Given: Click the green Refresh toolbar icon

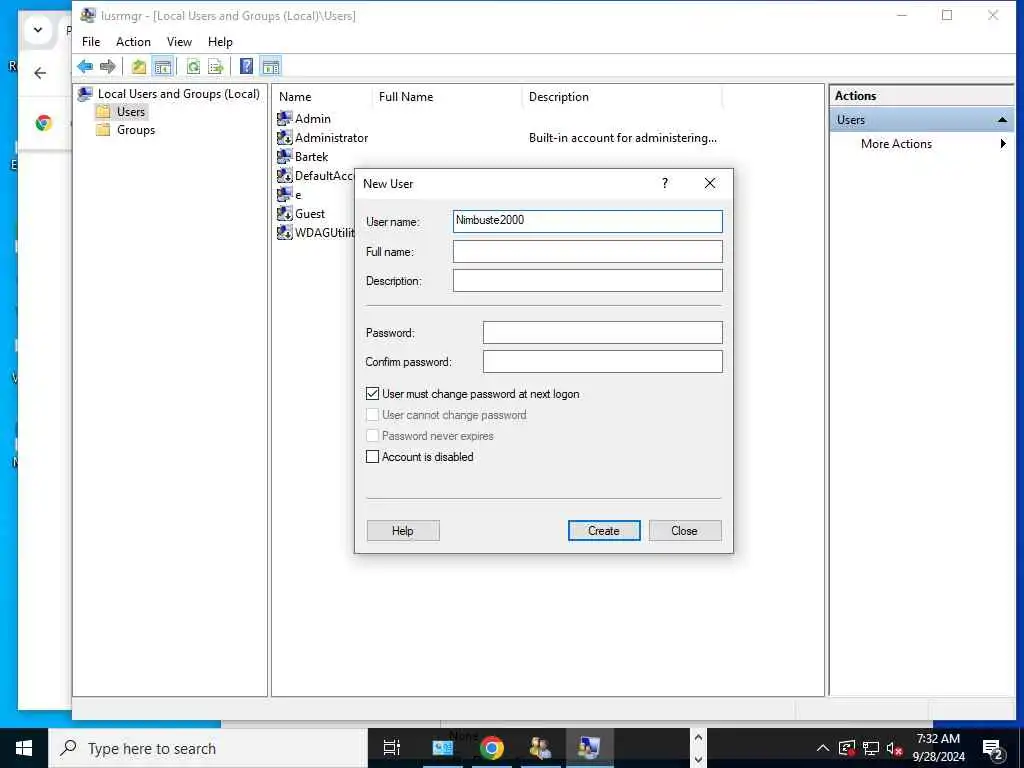Looking at the screenshot, I should [x=193, y=66].
